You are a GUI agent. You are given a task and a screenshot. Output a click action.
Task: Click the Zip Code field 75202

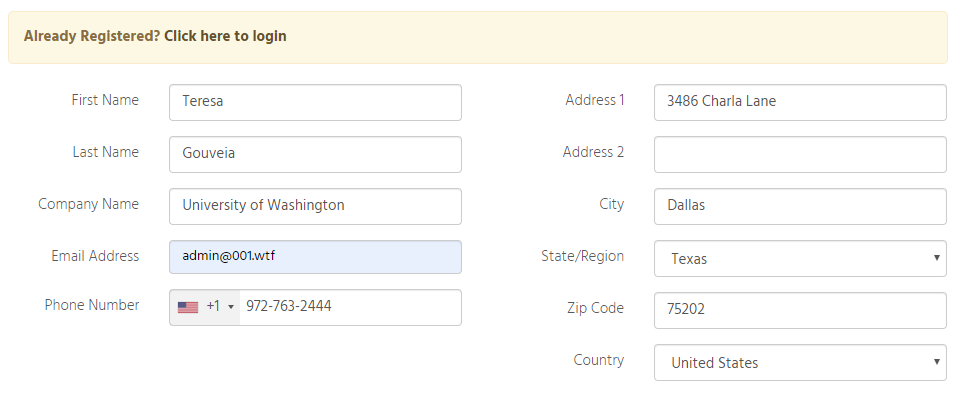[800, 310]
